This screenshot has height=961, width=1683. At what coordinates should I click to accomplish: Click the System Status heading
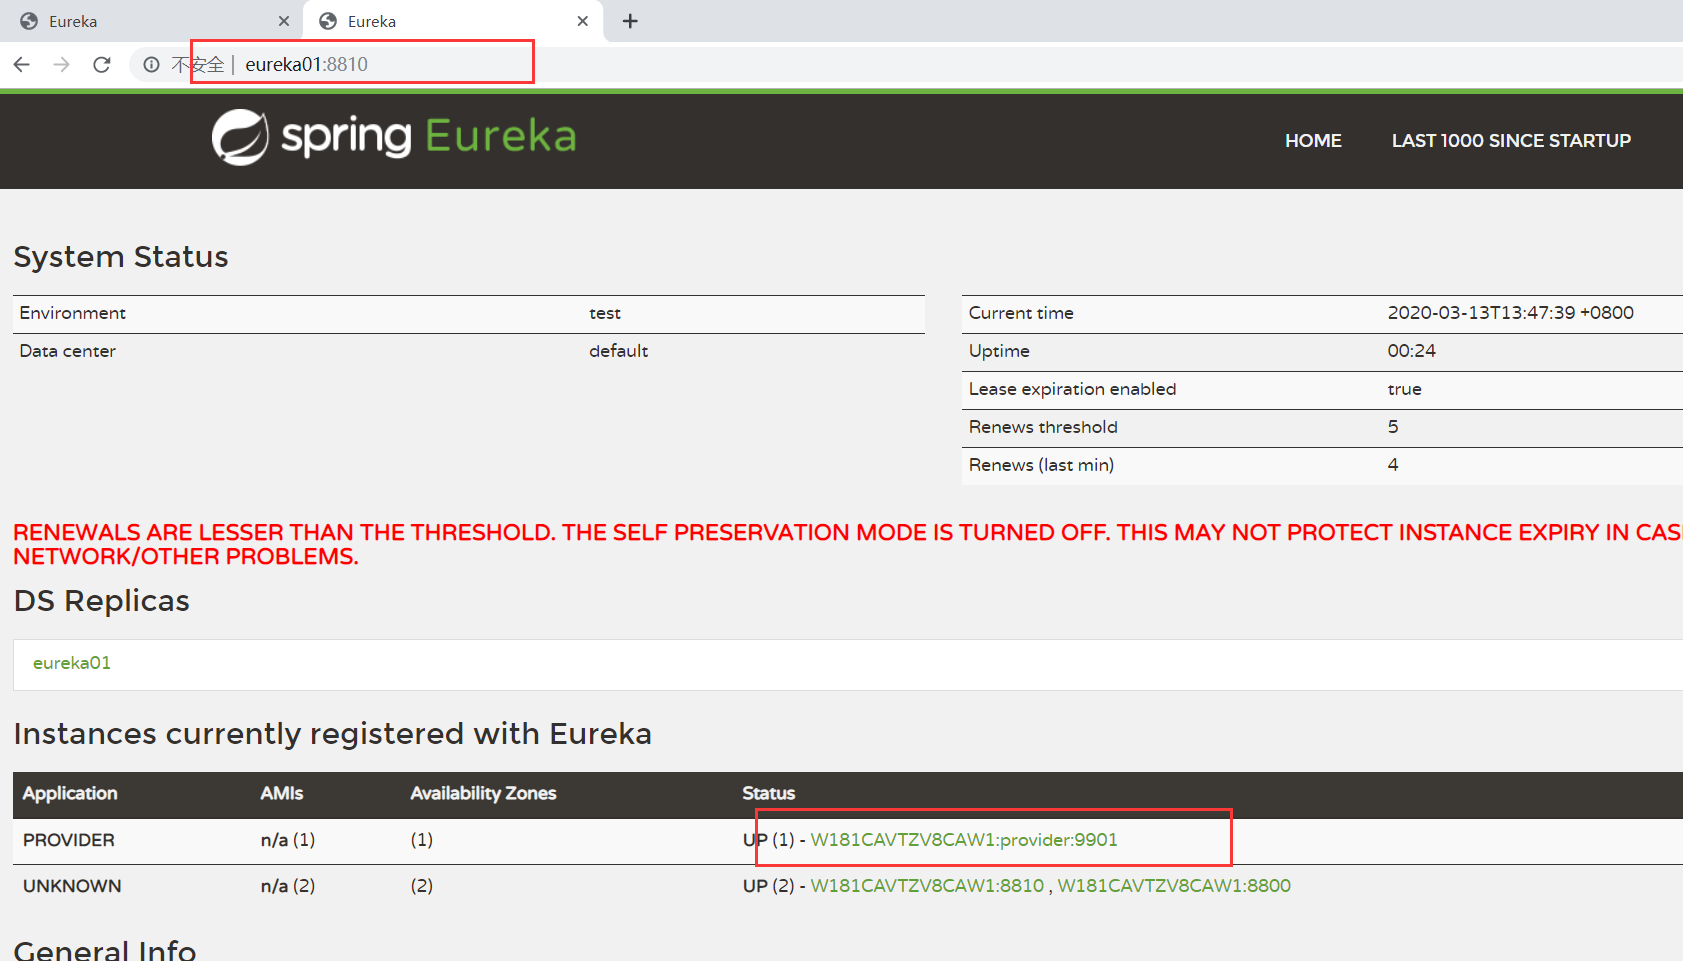click(121, 257)
